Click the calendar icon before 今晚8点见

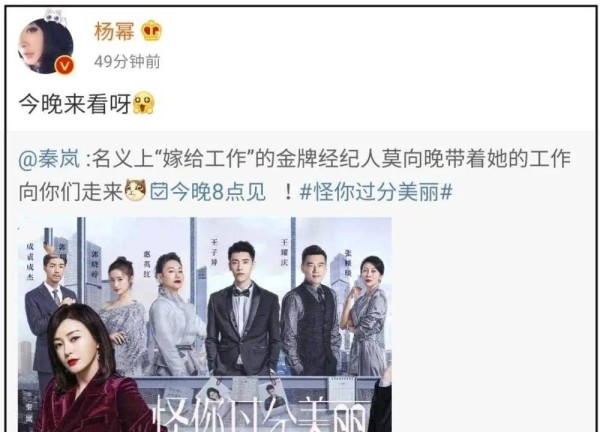(159, 191)
